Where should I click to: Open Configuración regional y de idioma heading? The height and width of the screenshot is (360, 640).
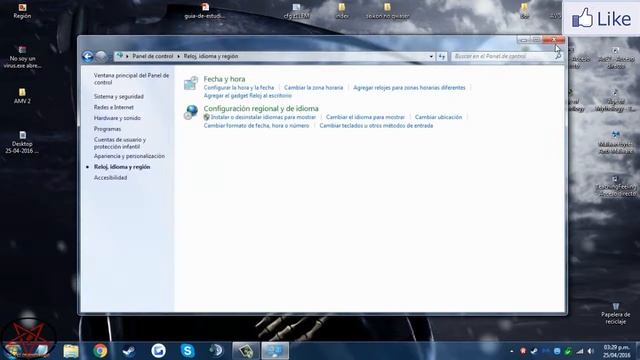[261, 109]
